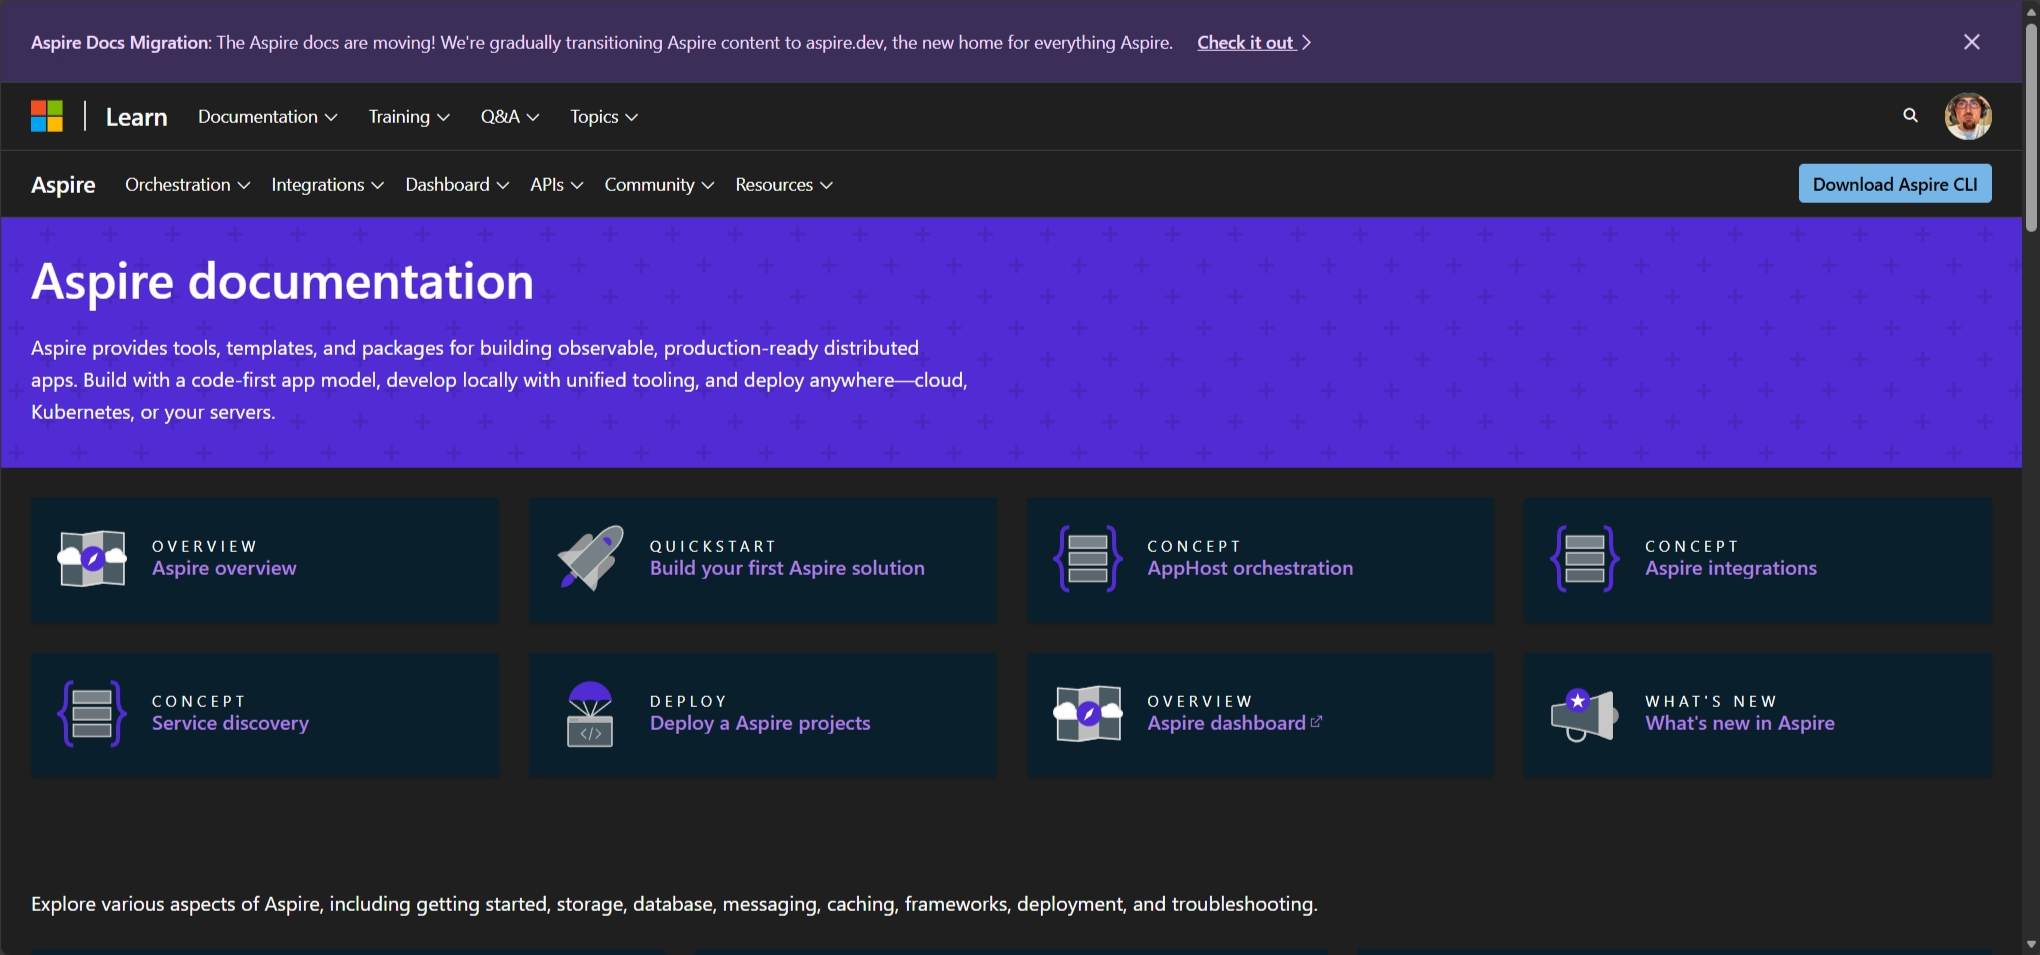Open search with the magnifier icon

coord(1910,116)
